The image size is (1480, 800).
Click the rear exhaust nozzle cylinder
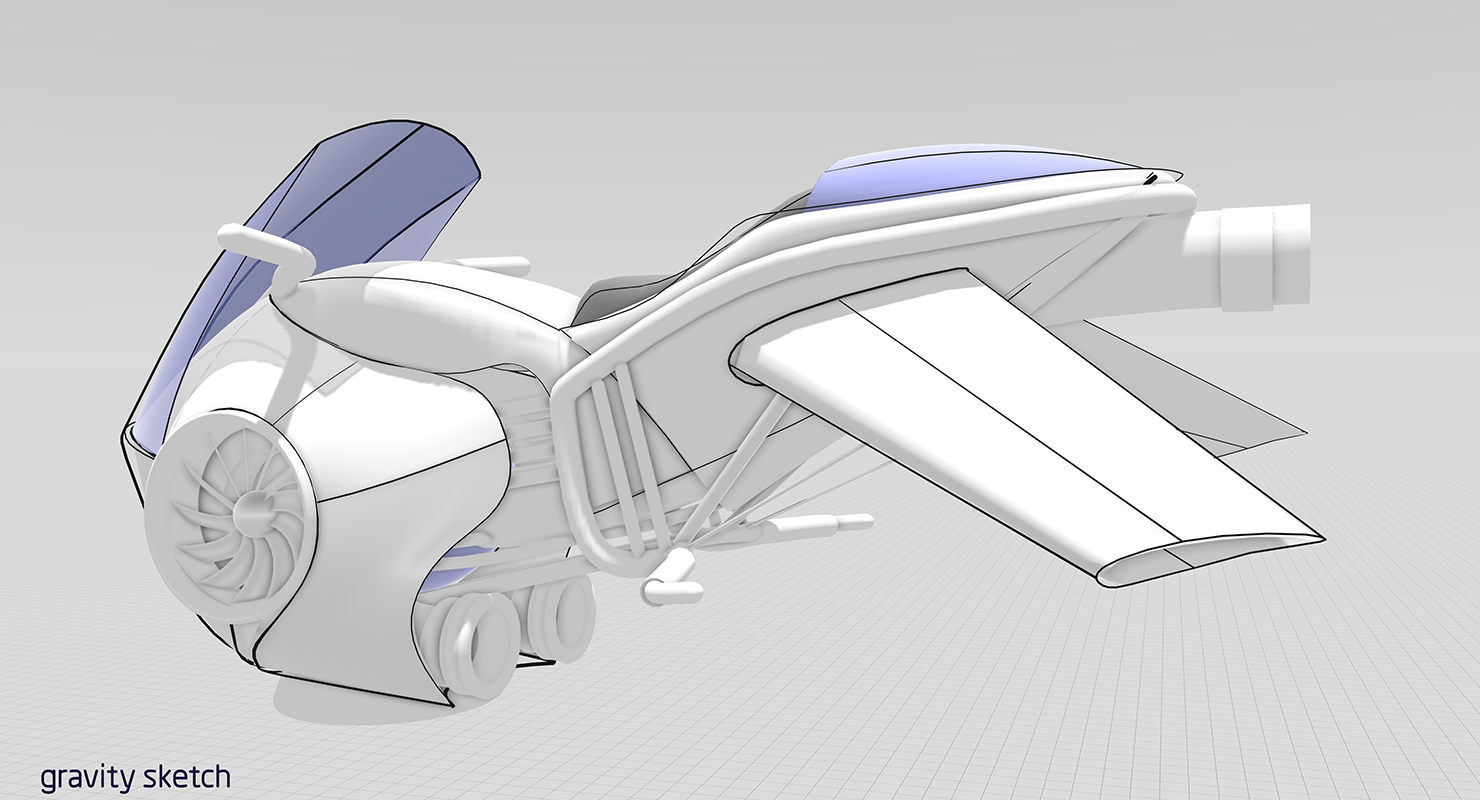[1262, 256]
